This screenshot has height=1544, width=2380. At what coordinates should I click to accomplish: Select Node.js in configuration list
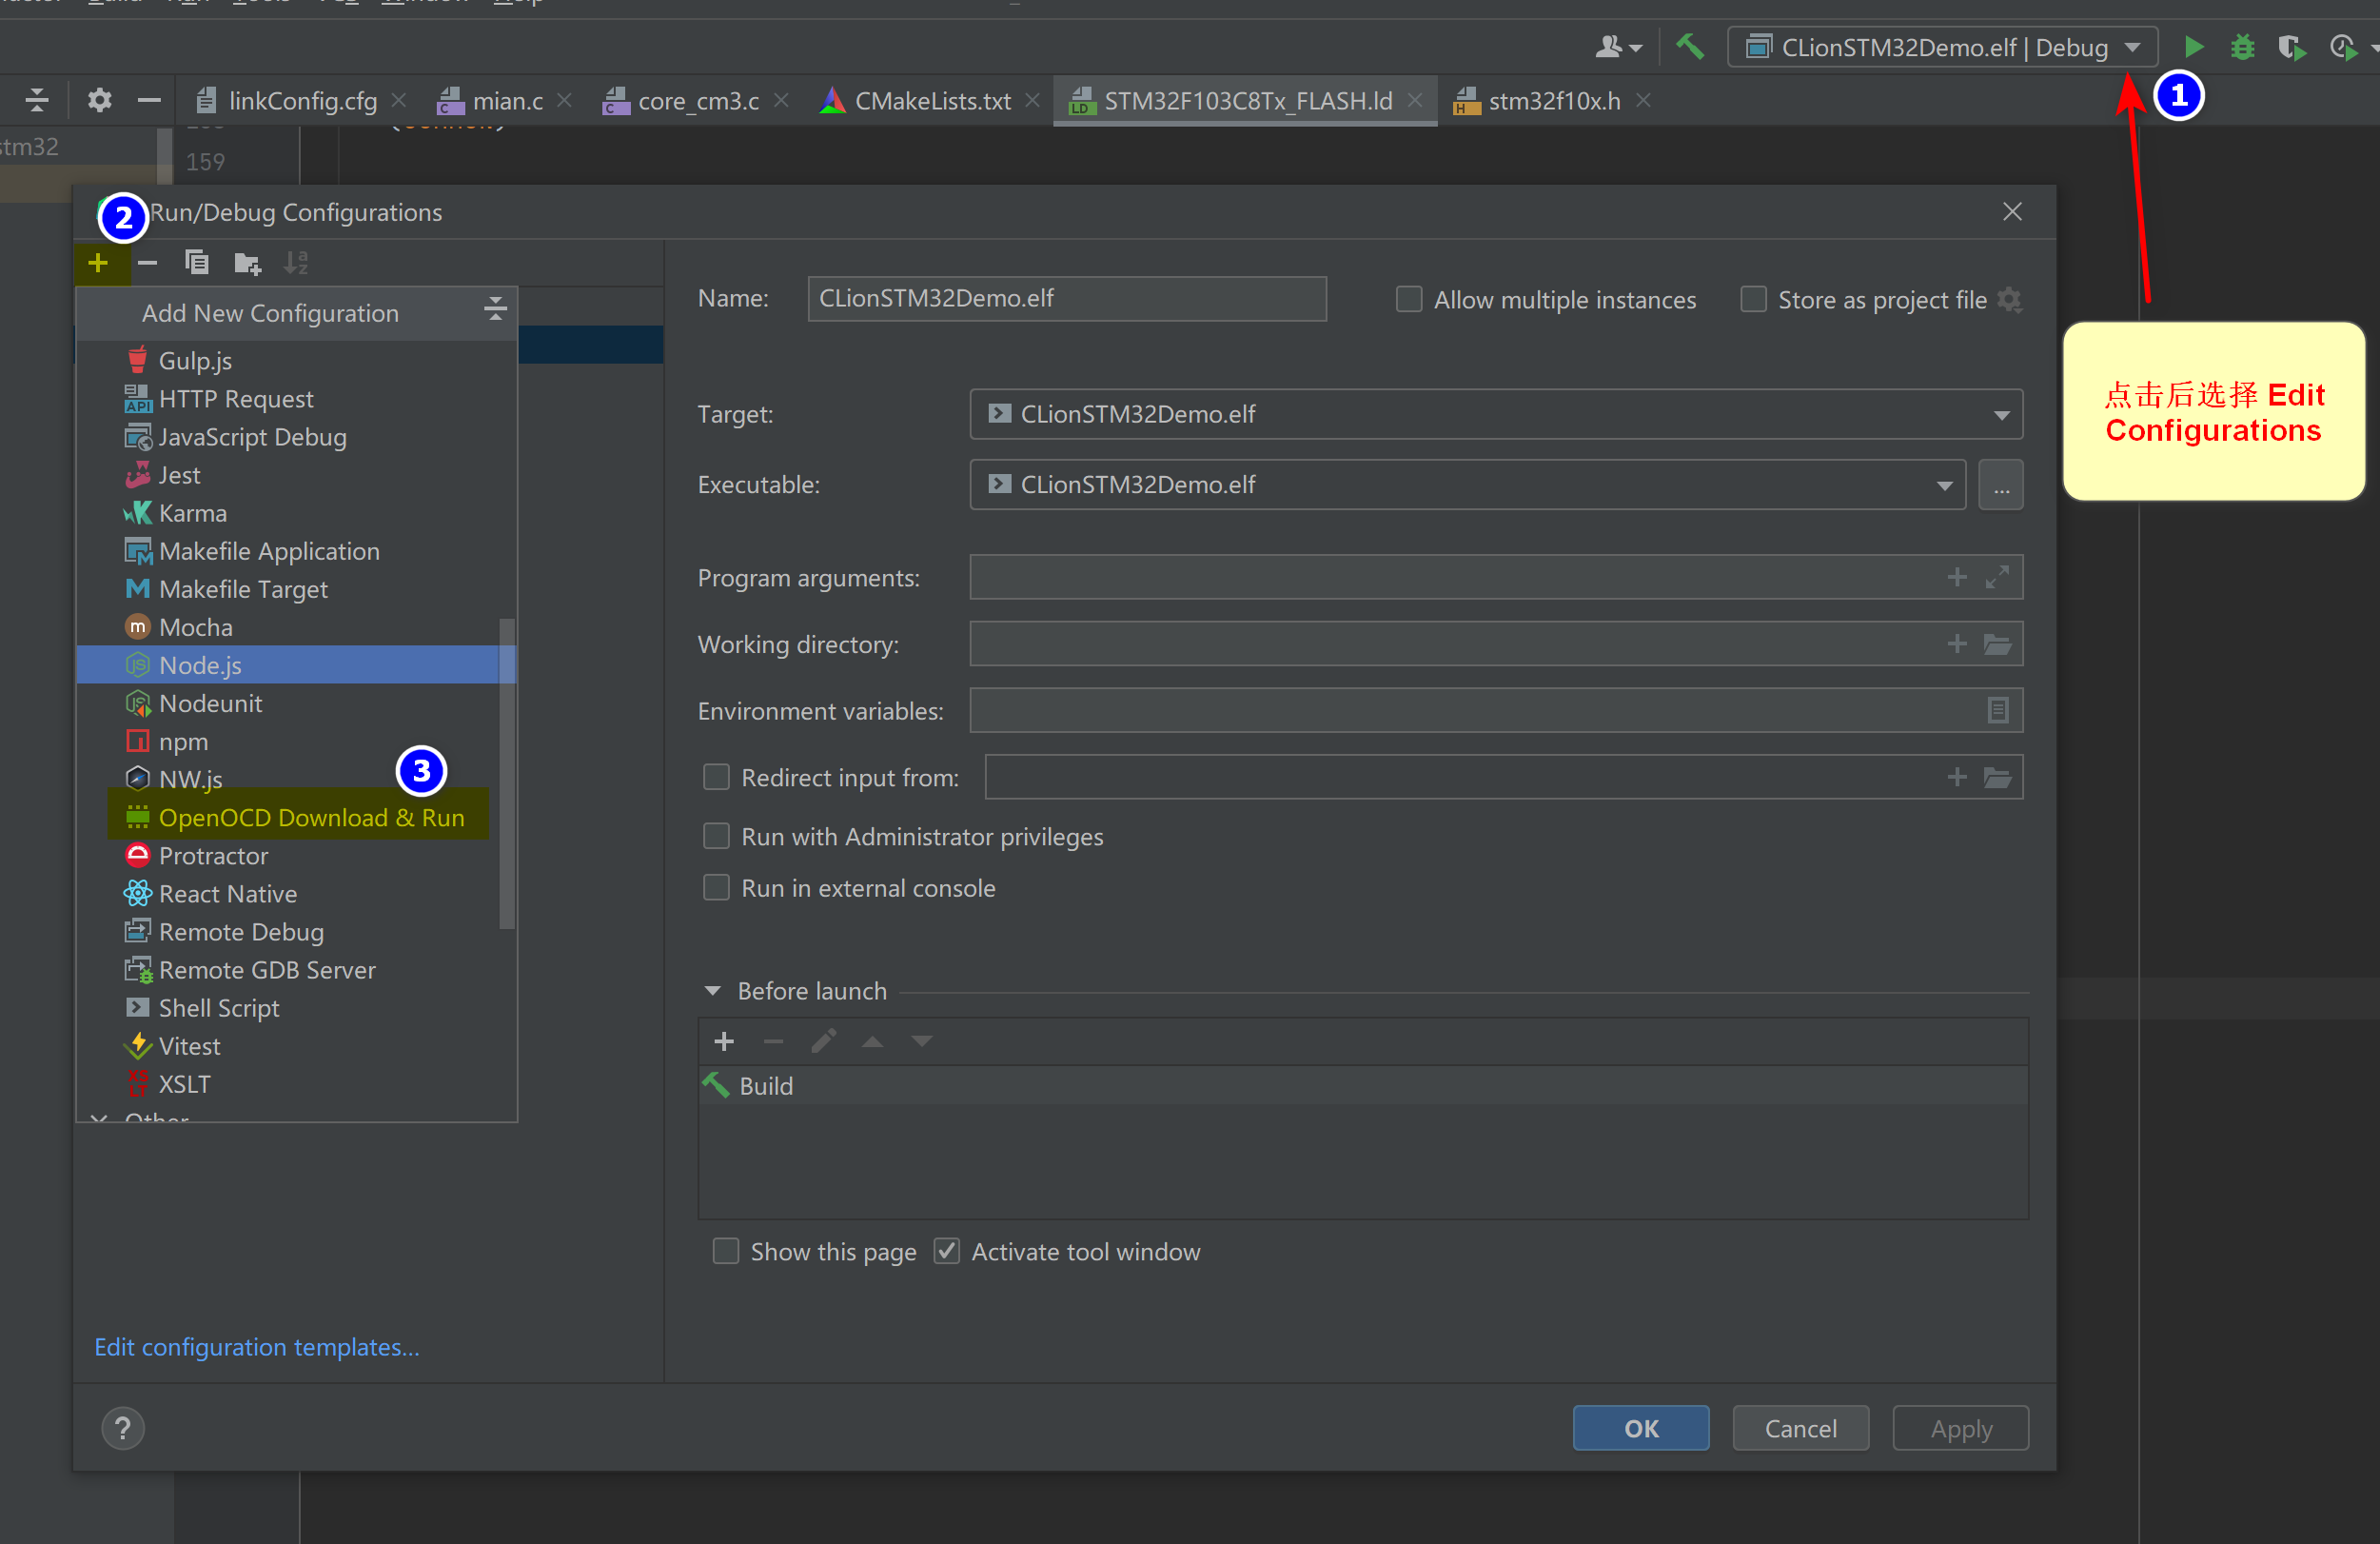tap(296, 665)
